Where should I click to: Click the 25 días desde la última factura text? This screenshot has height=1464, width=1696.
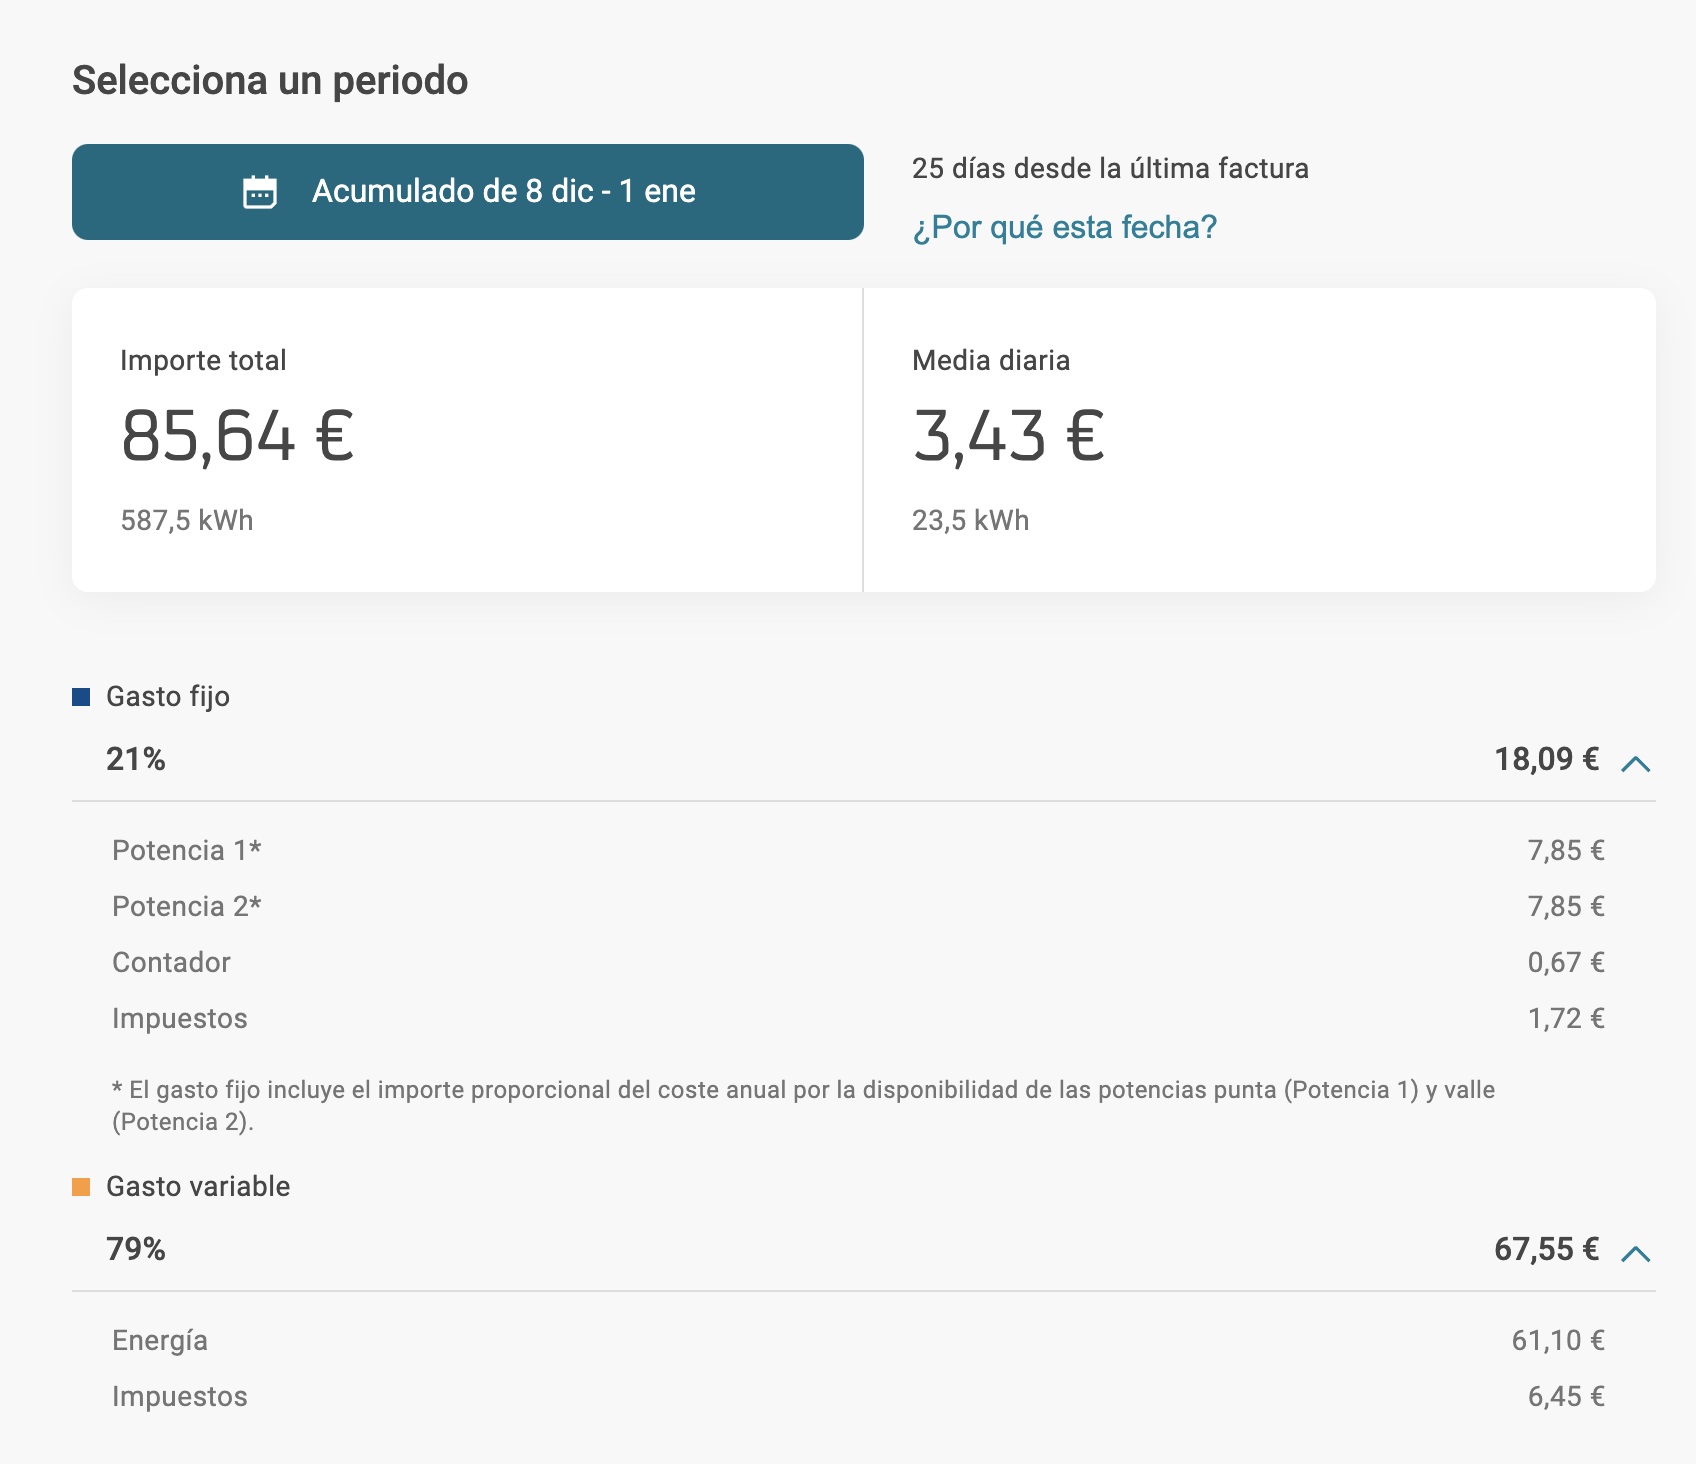(1110, 168)
